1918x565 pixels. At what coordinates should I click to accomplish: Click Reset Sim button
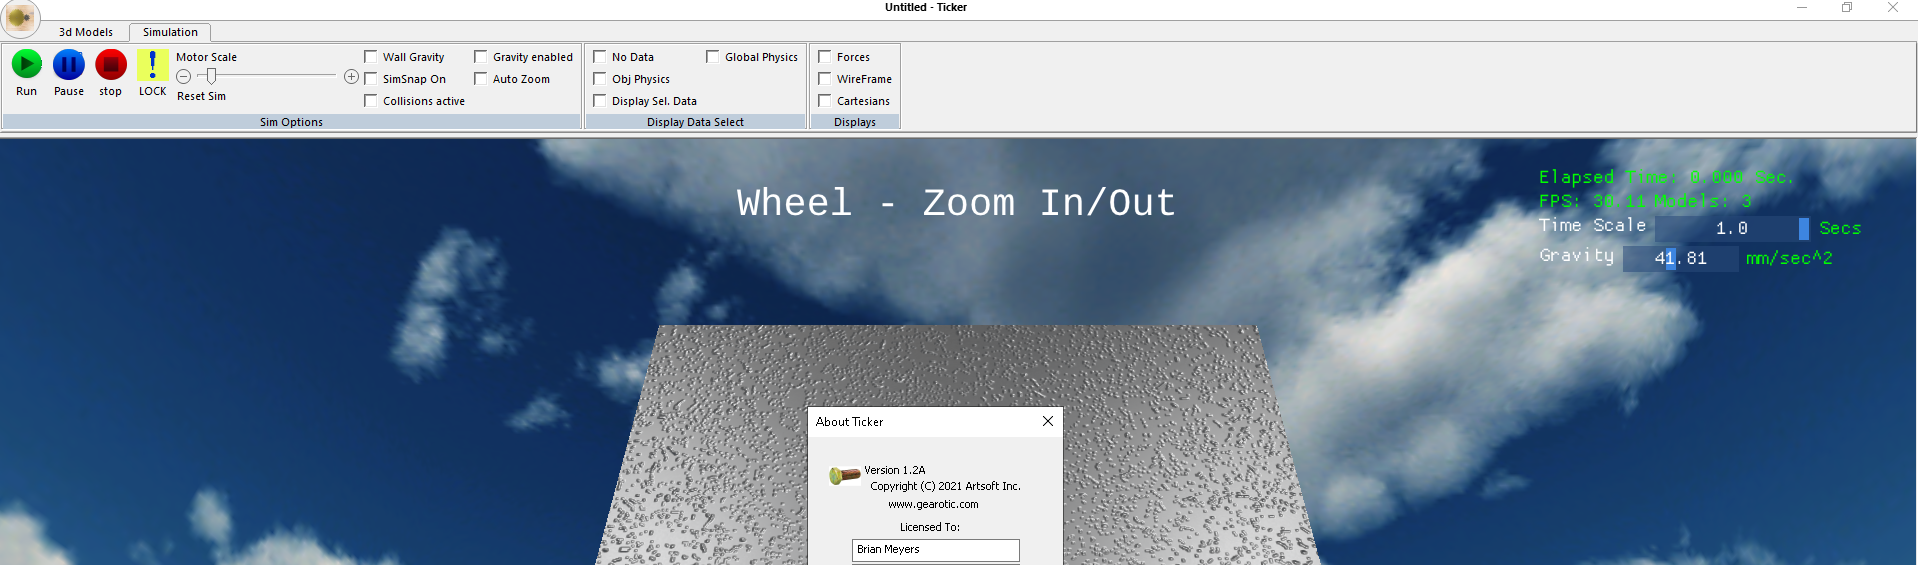pyautogui.click(x=201, y=96)
